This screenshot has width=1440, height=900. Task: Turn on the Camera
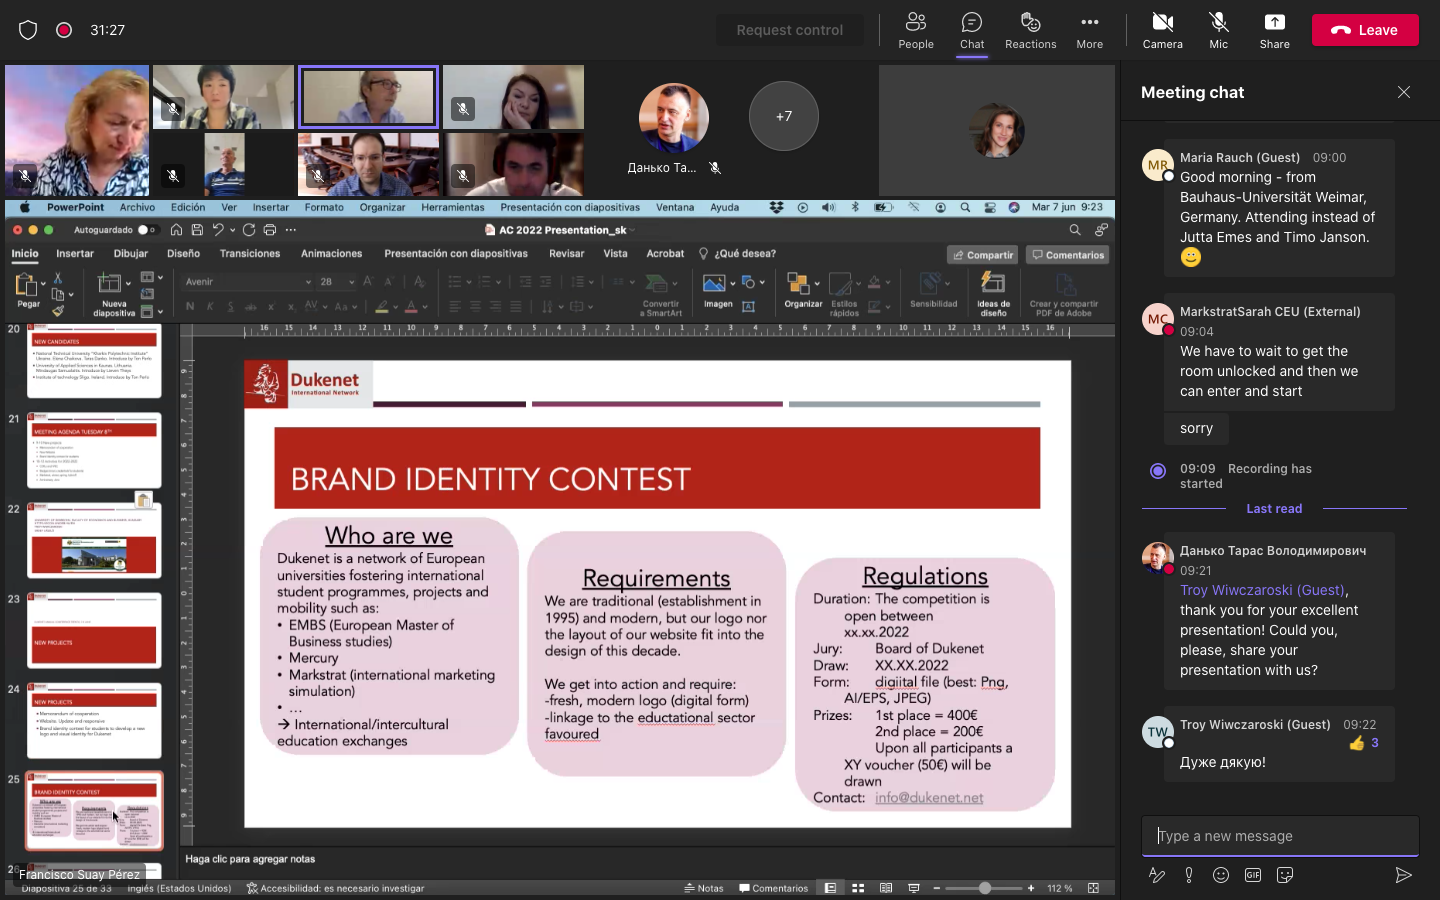point(1162,30)
